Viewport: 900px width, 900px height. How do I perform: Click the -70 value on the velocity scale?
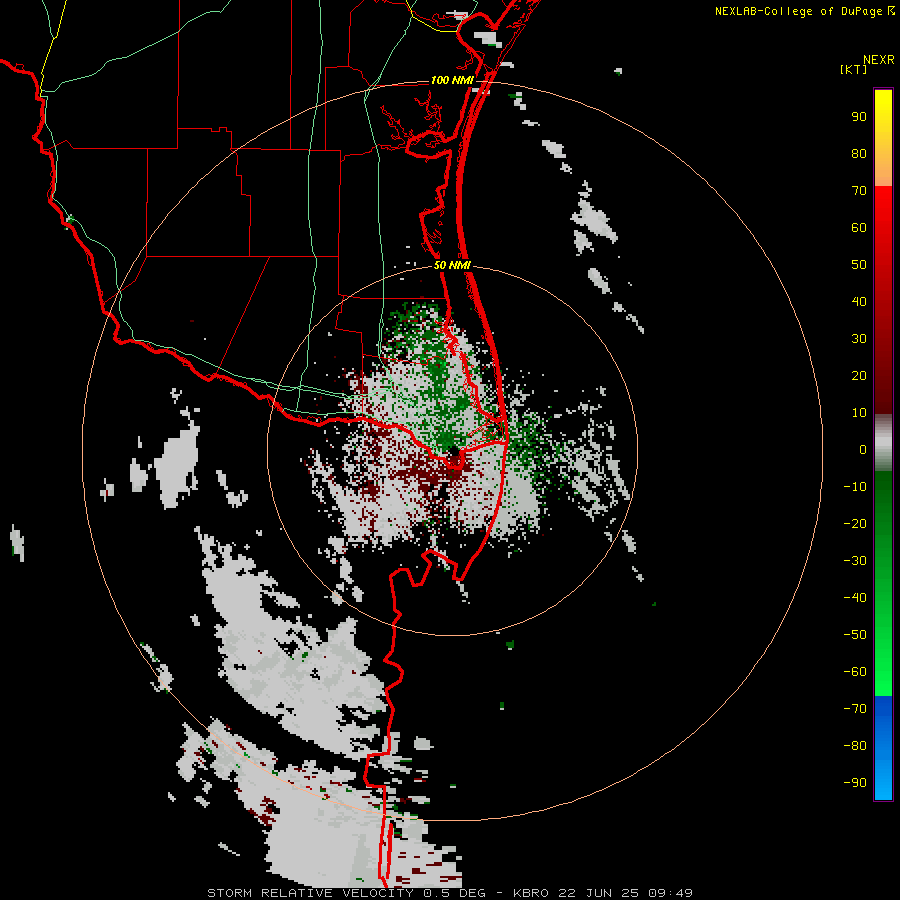(x=855, y=709)
